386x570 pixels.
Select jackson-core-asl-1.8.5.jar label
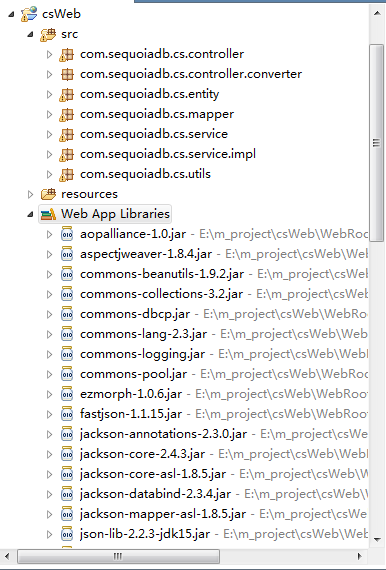tap(153, 474)
